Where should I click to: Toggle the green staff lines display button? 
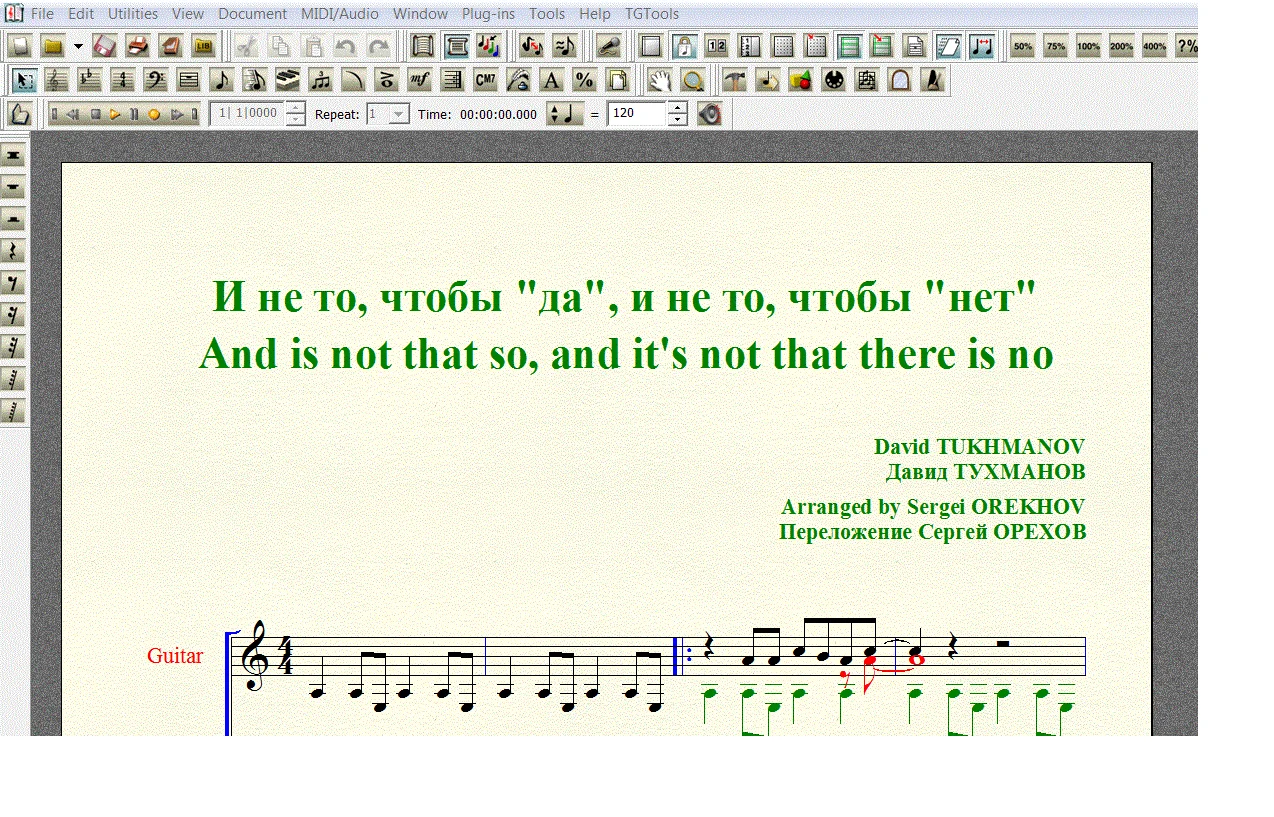pos(849,46)
